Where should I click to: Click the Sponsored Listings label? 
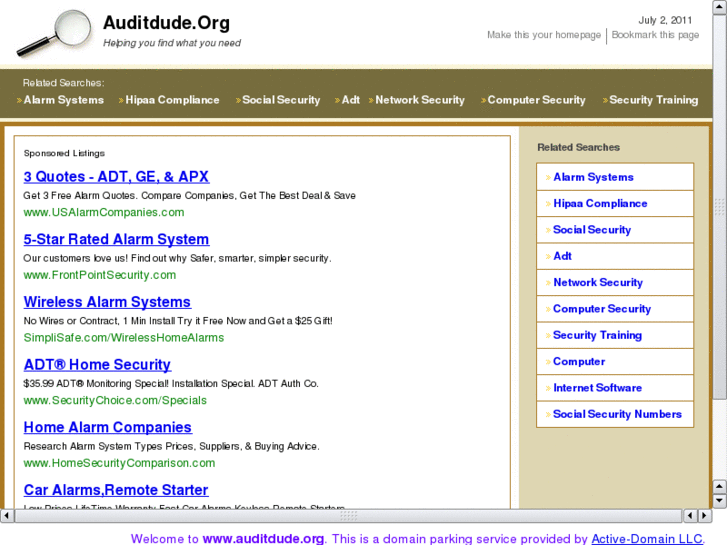(64, 153)
